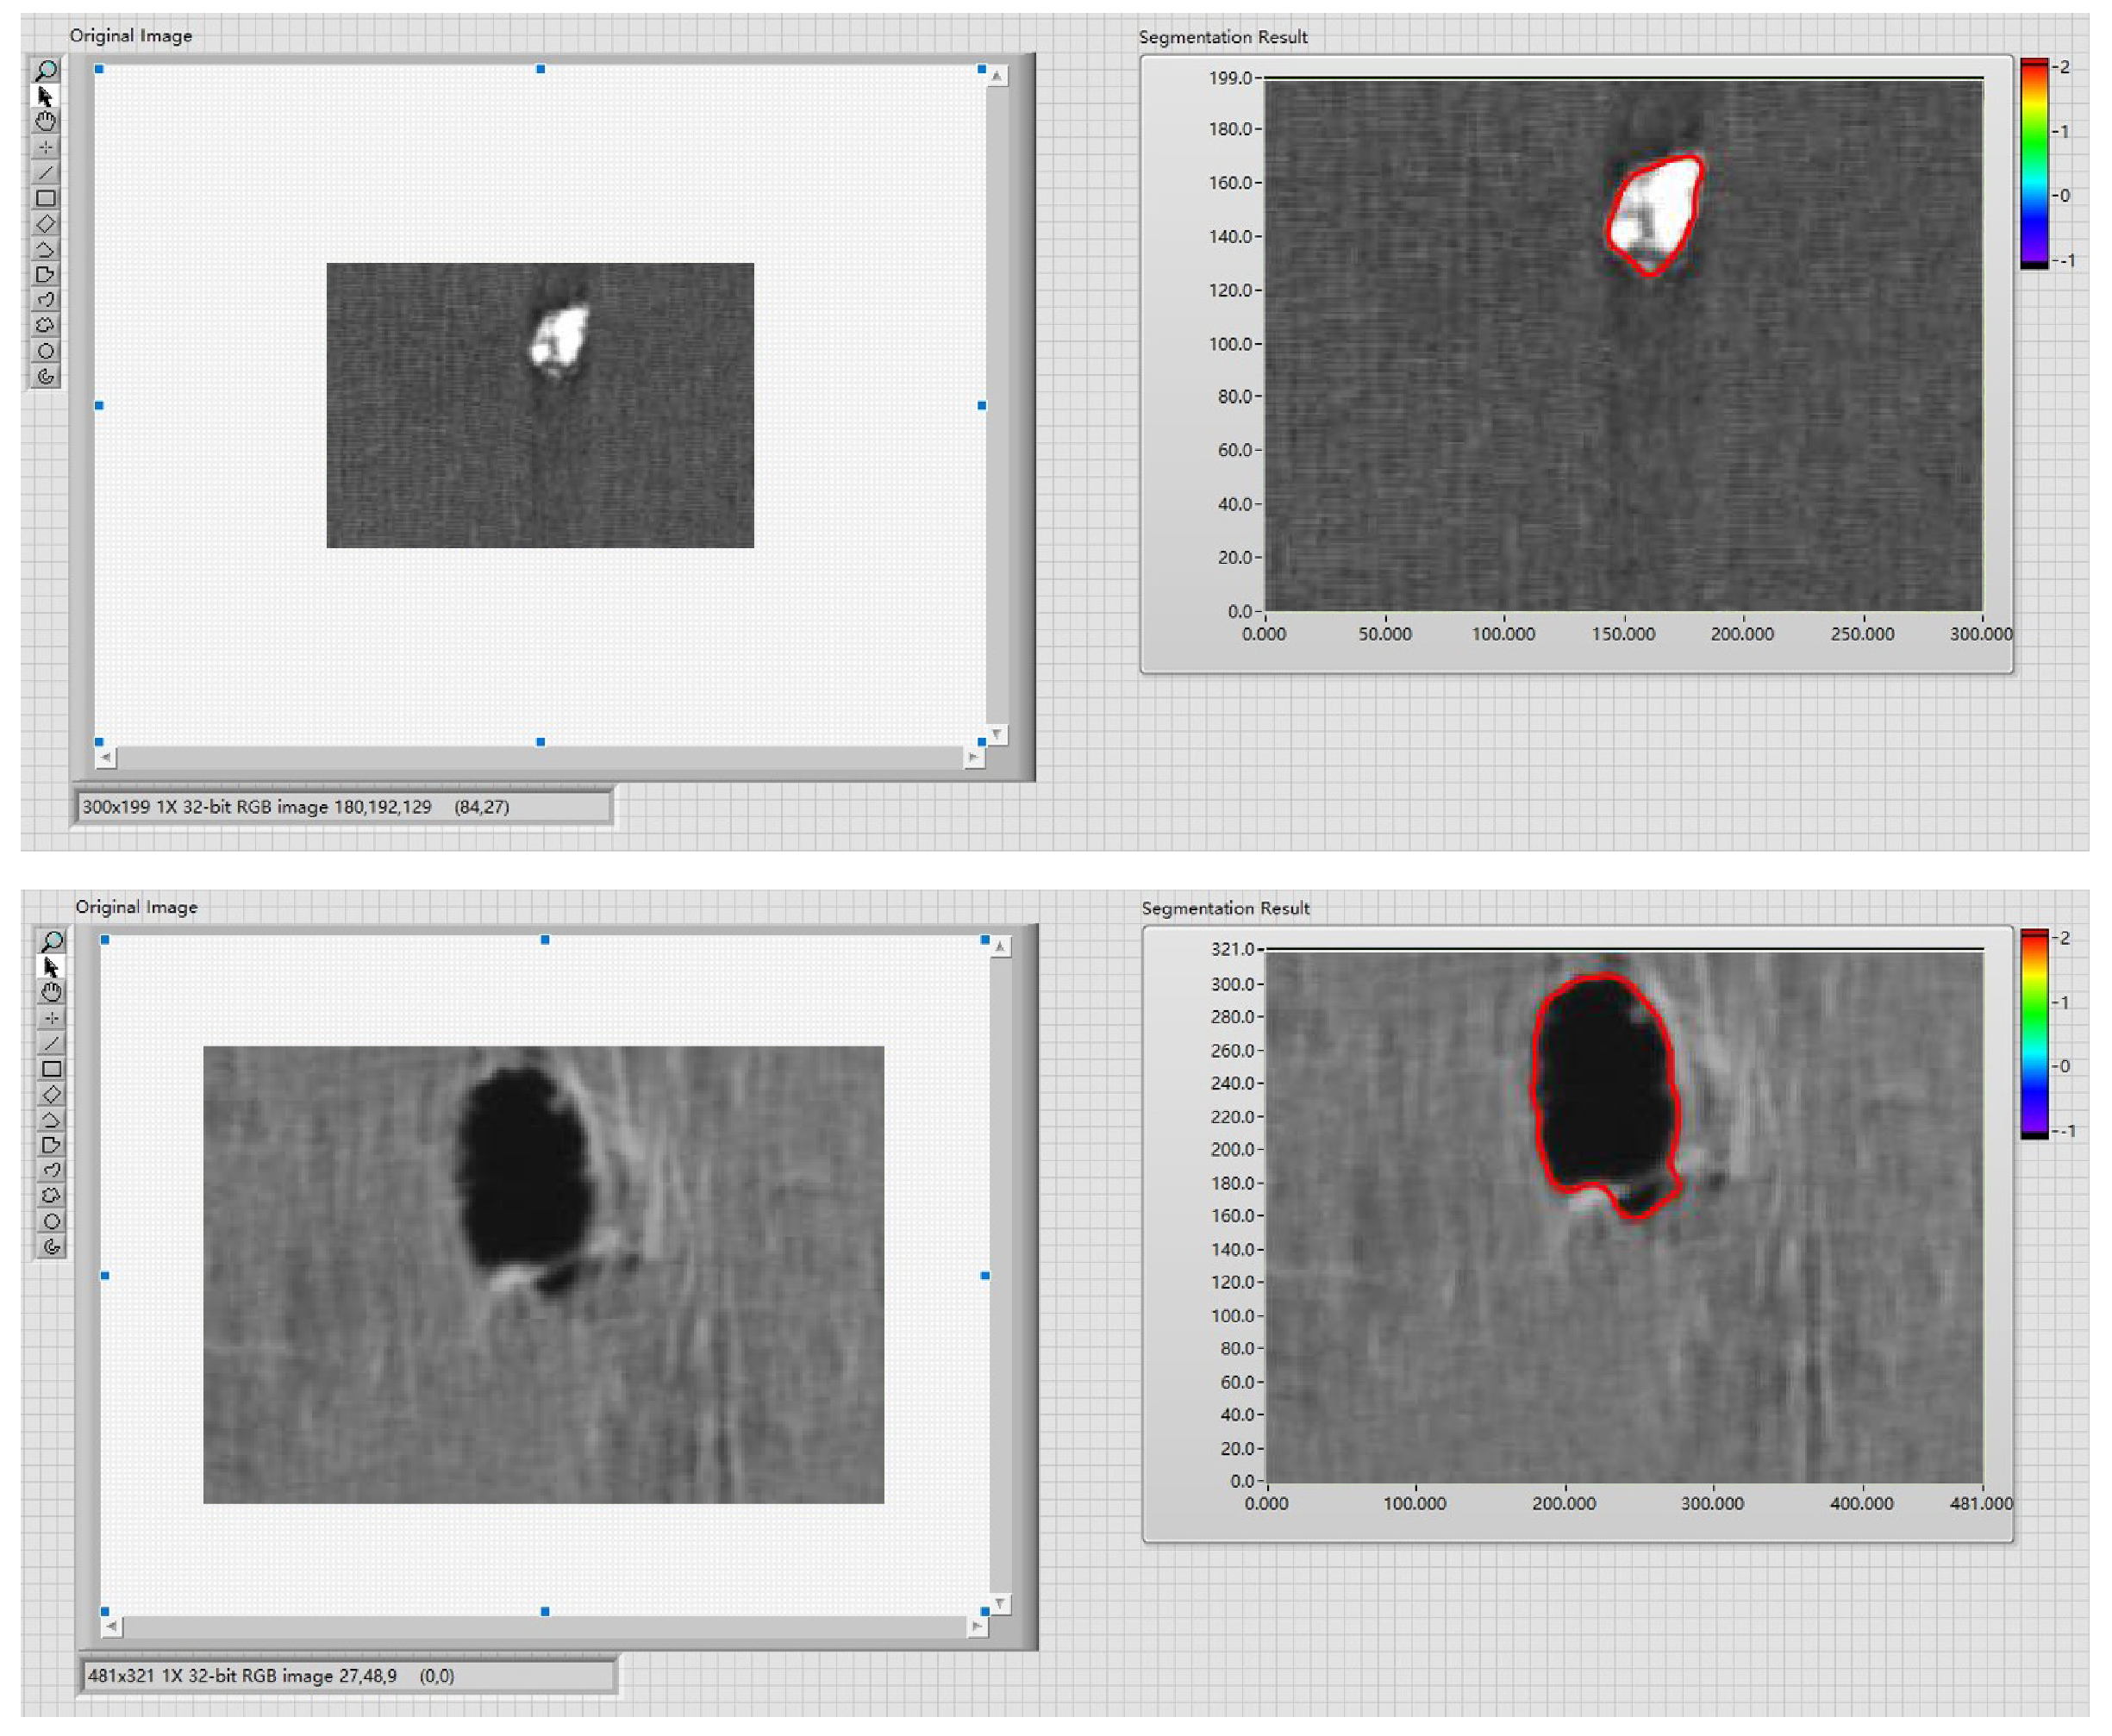Select the Pan hand tool in the 300x199 image palette

pos(46,121)
